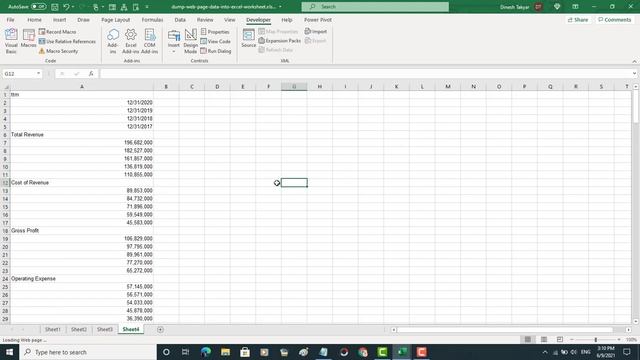This screenshot has width=640, height=360.
Task: Open the Undo history dropdown arrow
Action: click(x=73, y=7)
